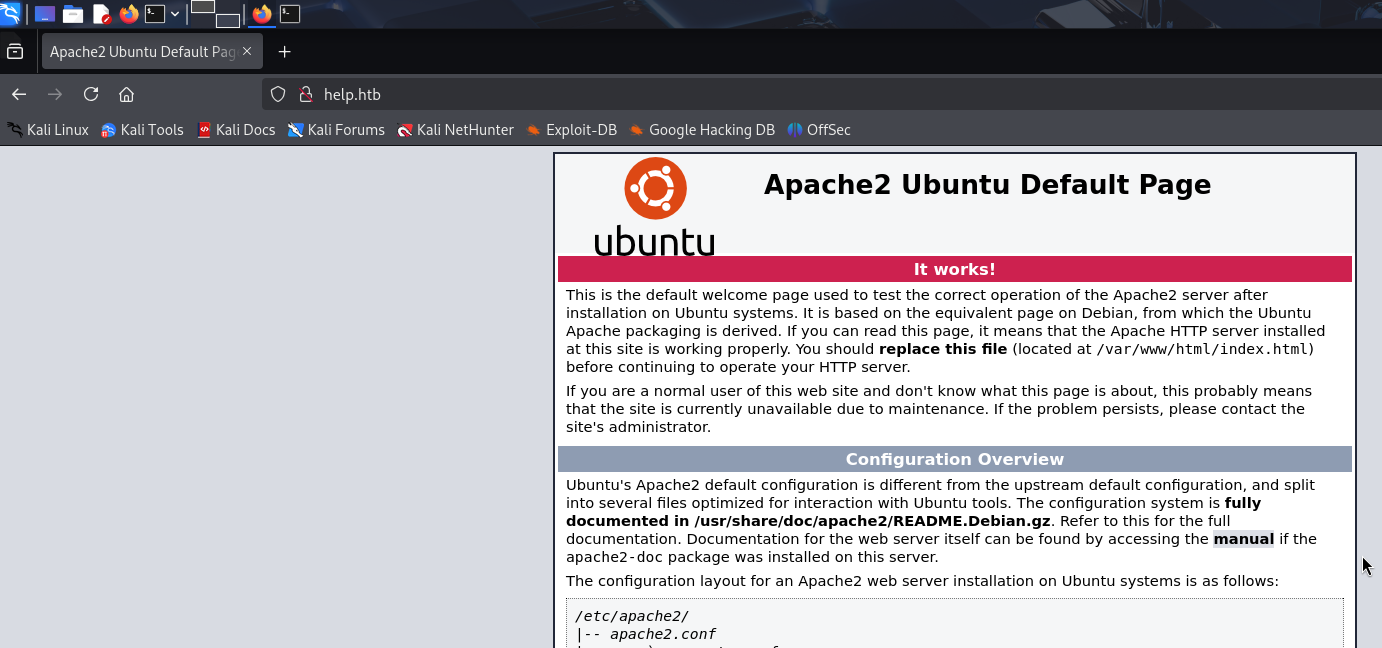Open the Kali applications menu

(10, 13)
